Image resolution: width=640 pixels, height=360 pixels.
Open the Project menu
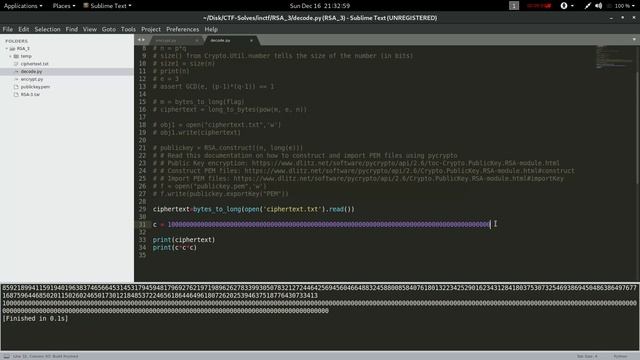pyautogui.click(x=151, y=29)
